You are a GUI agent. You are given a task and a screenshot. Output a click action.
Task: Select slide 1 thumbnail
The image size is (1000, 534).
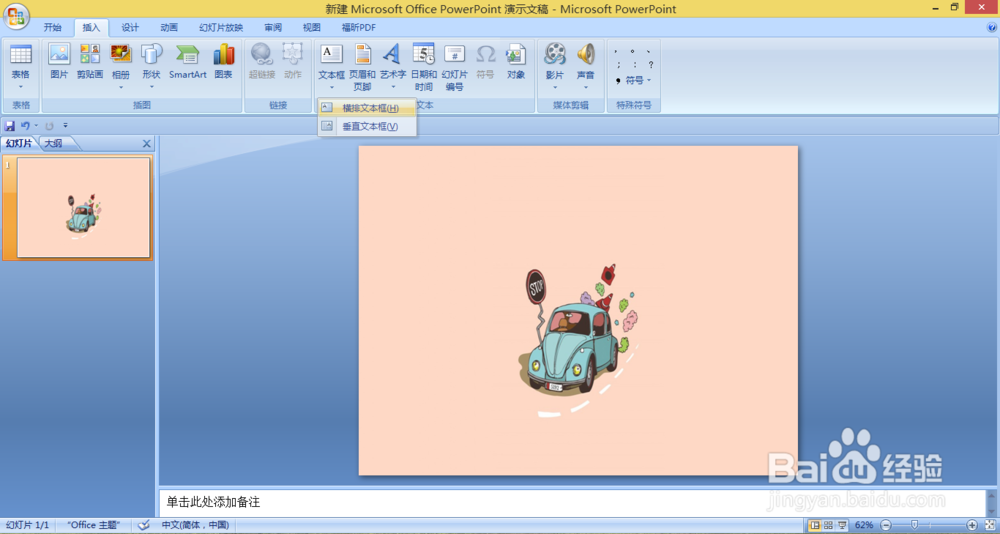pos(84,207)
